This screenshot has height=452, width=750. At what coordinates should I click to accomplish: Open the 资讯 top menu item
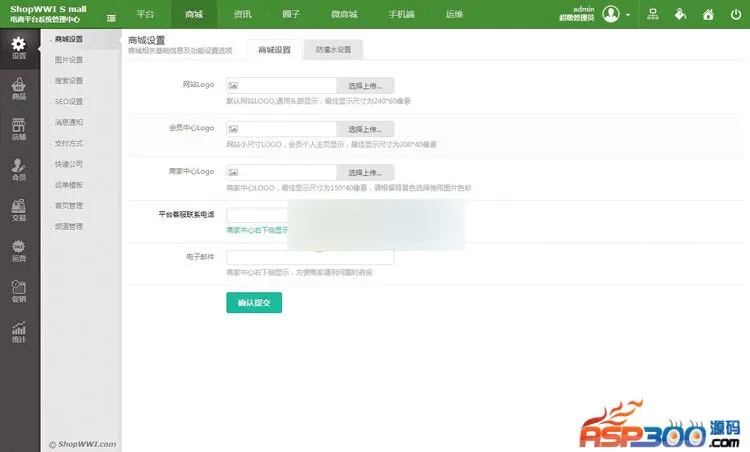tap(242, 14)
